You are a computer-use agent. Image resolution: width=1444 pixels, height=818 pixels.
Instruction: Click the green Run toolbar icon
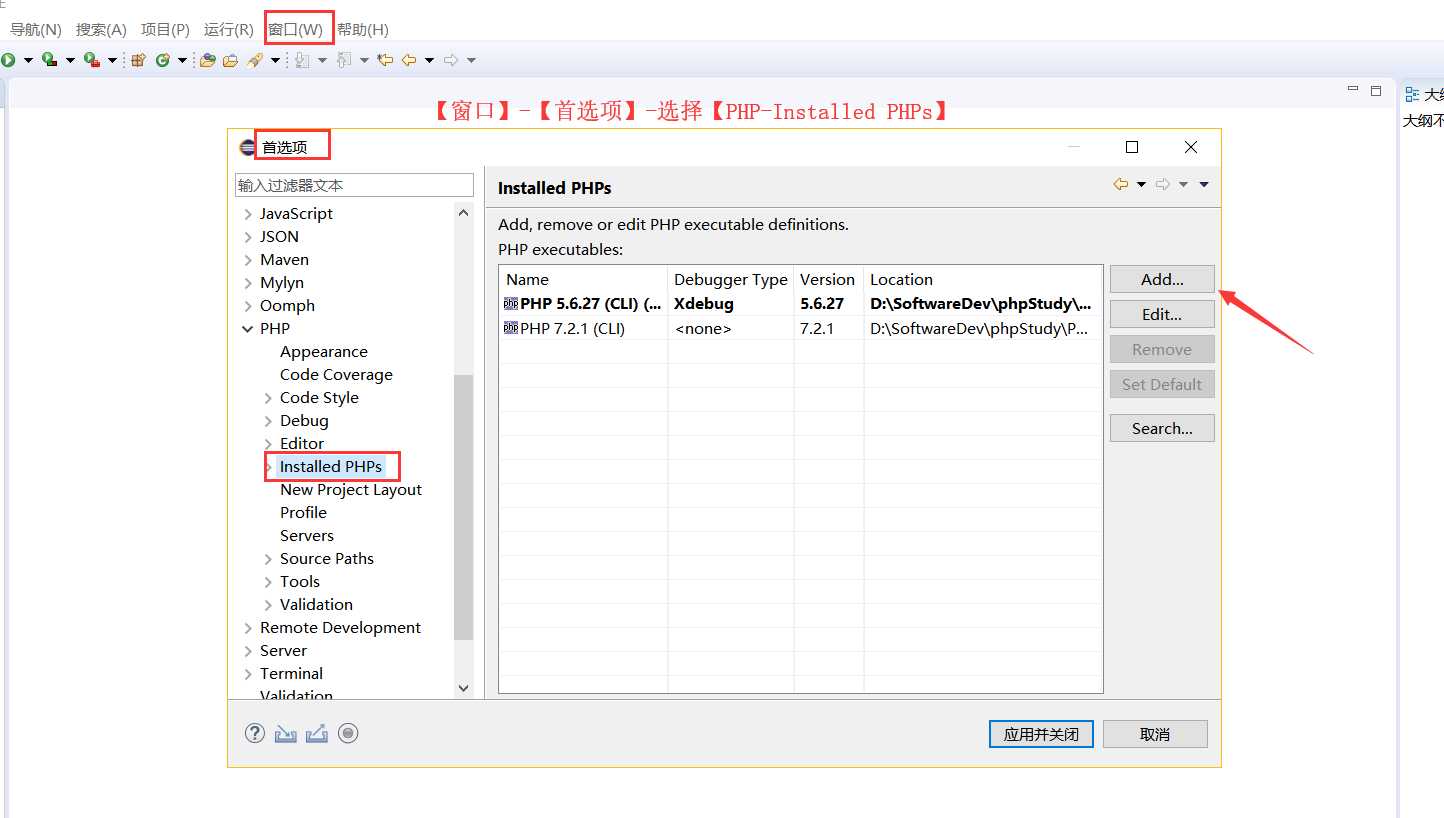tap(8, 60)
